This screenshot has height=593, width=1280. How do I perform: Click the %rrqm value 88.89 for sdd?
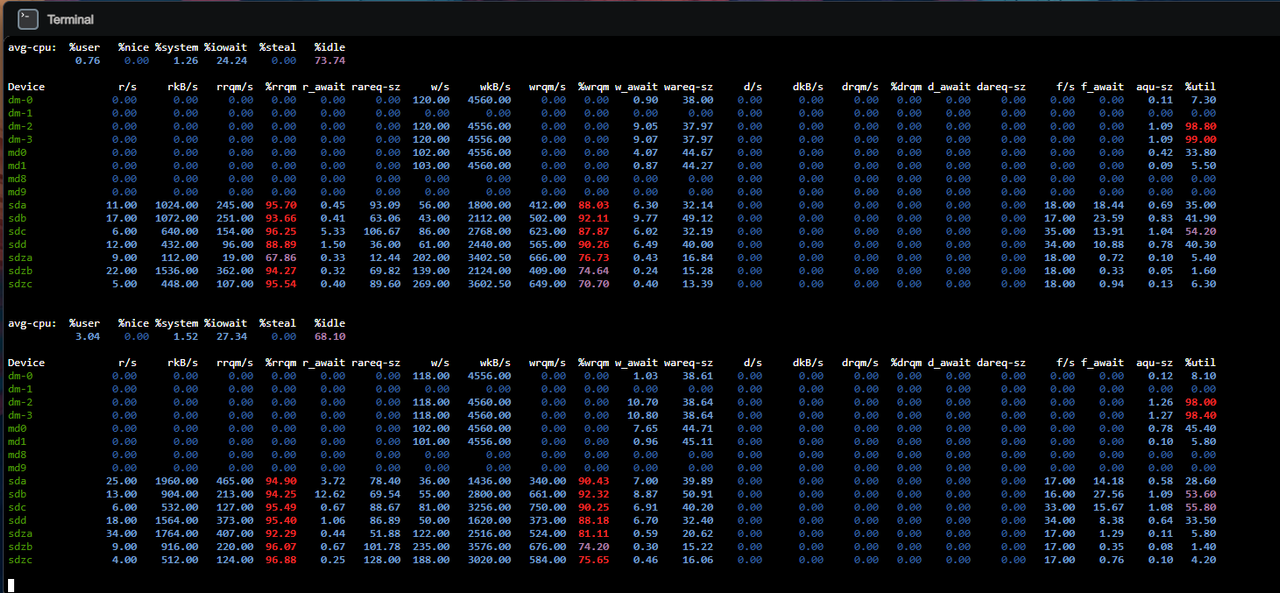[281, 244]
